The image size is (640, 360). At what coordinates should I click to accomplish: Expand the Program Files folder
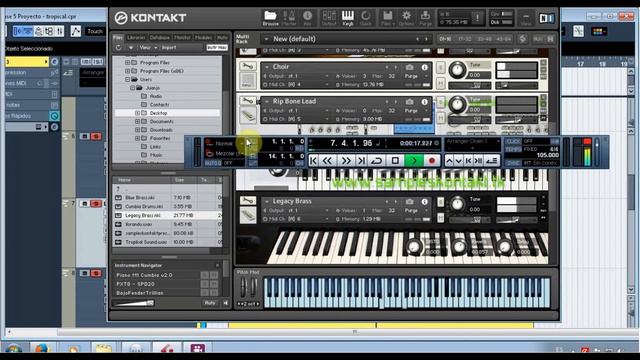tap(127, 62)
